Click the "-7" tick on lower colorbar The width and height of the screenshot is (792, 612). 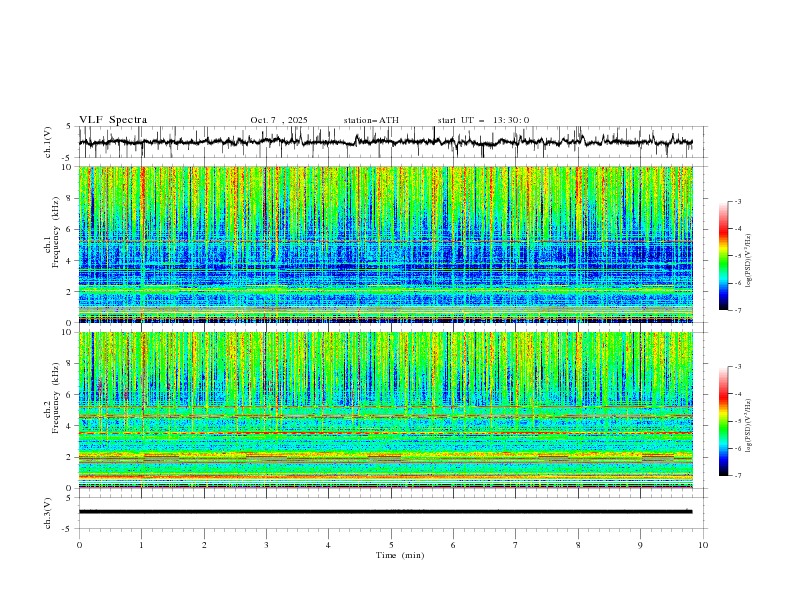tap(738, 476)
